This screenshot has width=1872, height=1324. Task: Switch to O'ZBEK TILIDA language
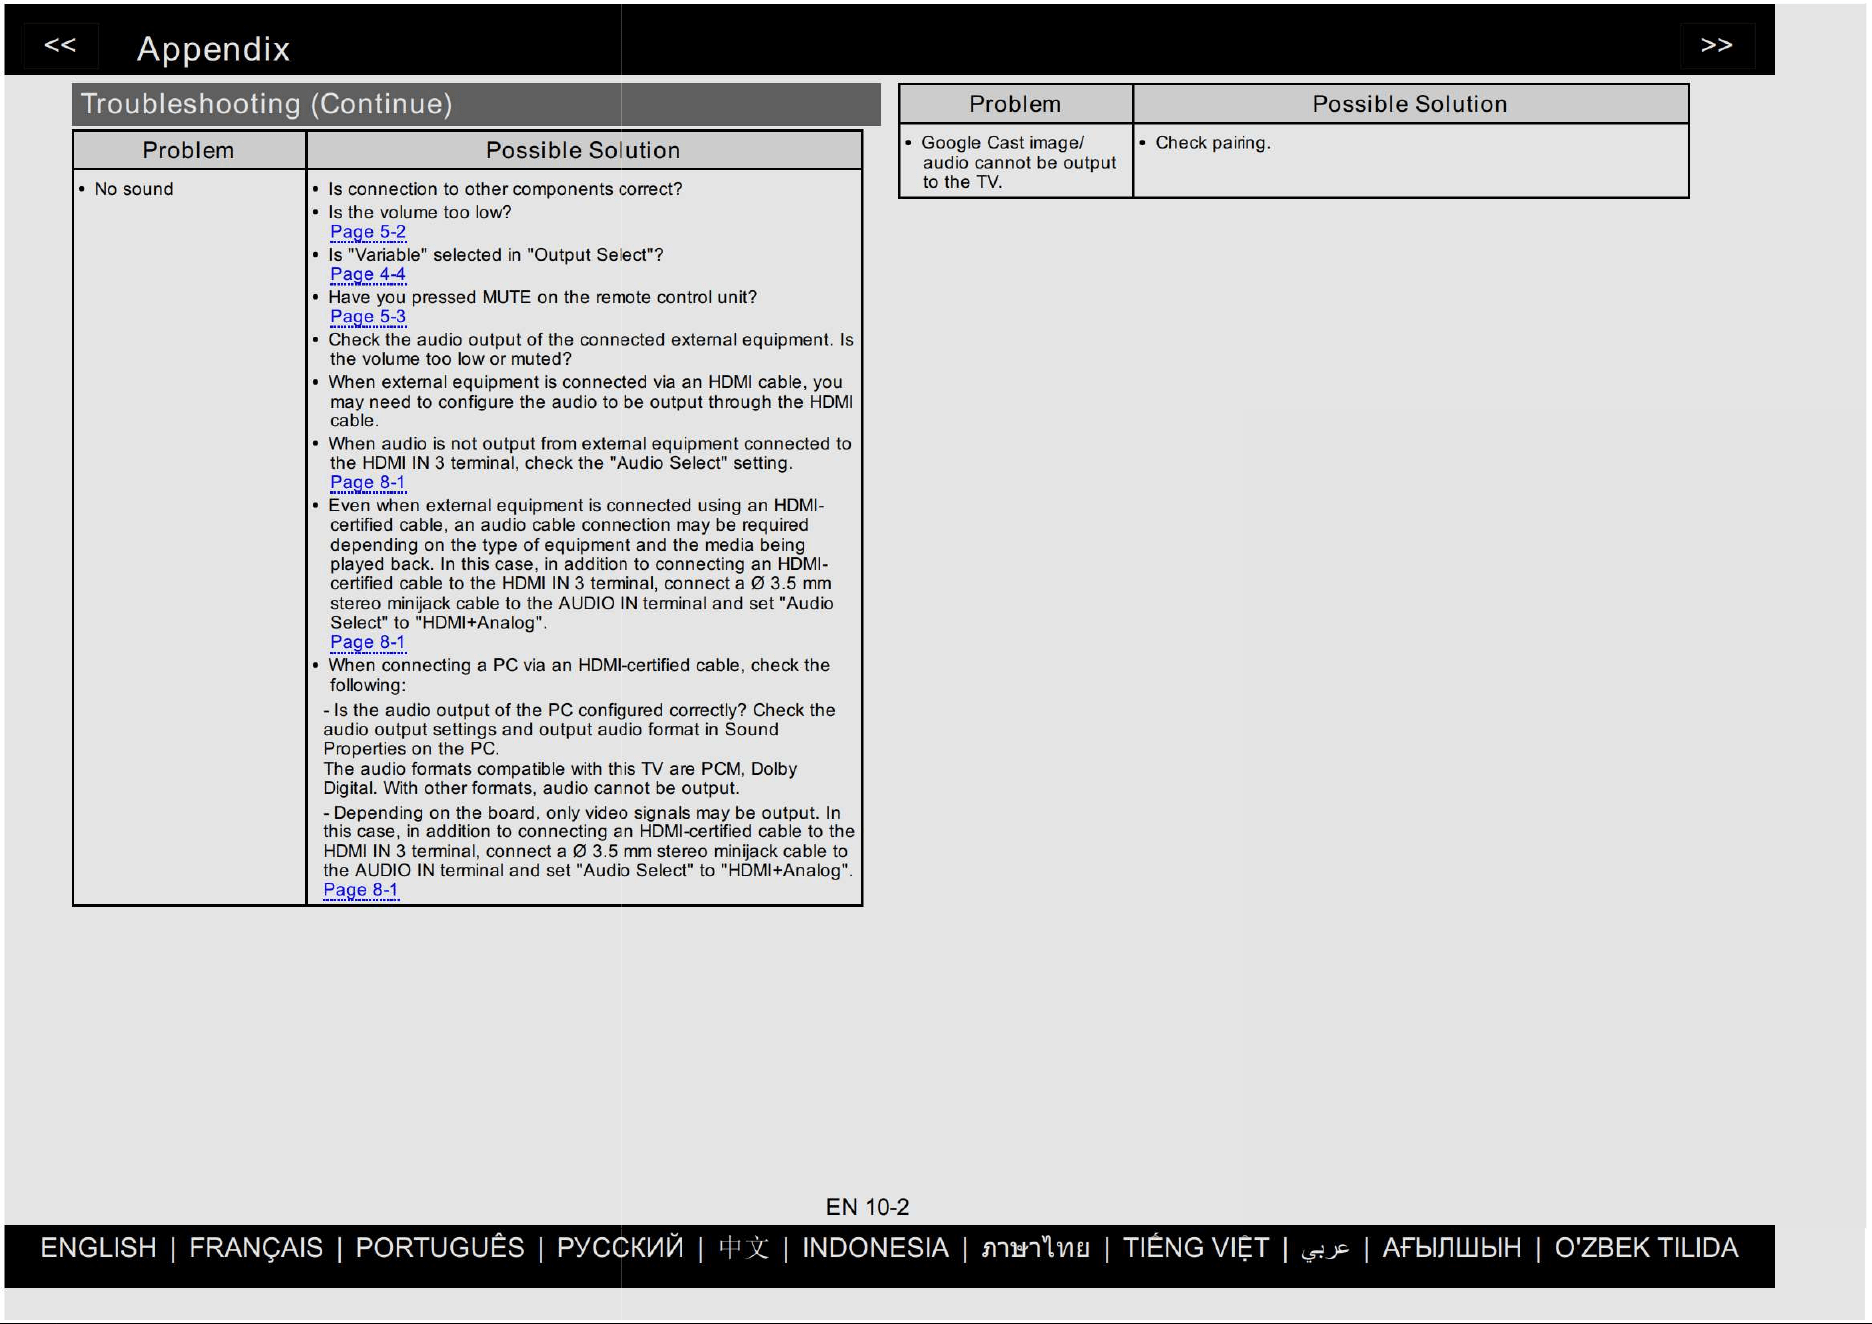[1646, 1248]
